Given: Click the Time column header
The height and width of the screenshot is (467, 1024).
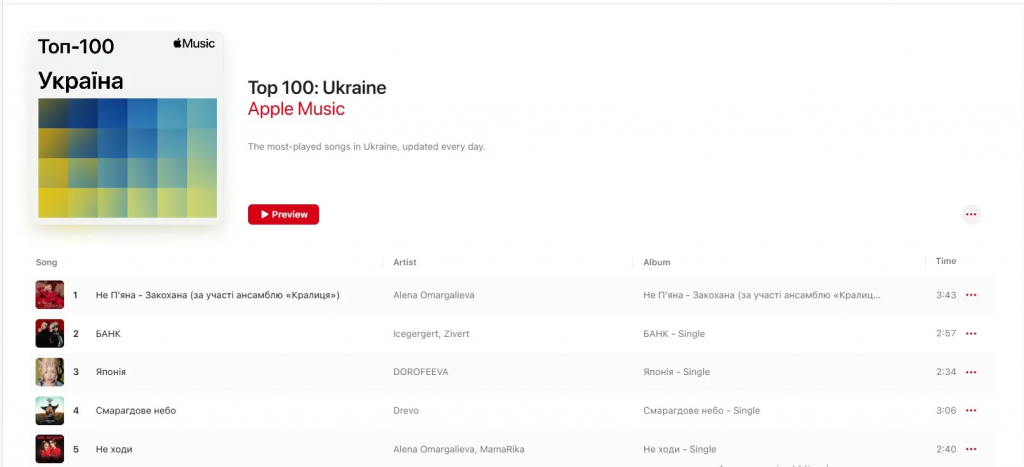Looking at the screenshot, I should point(946,261).
